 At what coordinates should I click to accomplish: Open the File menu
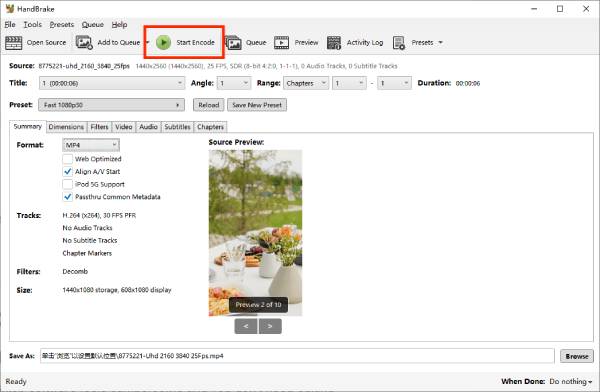click(10, 24)
